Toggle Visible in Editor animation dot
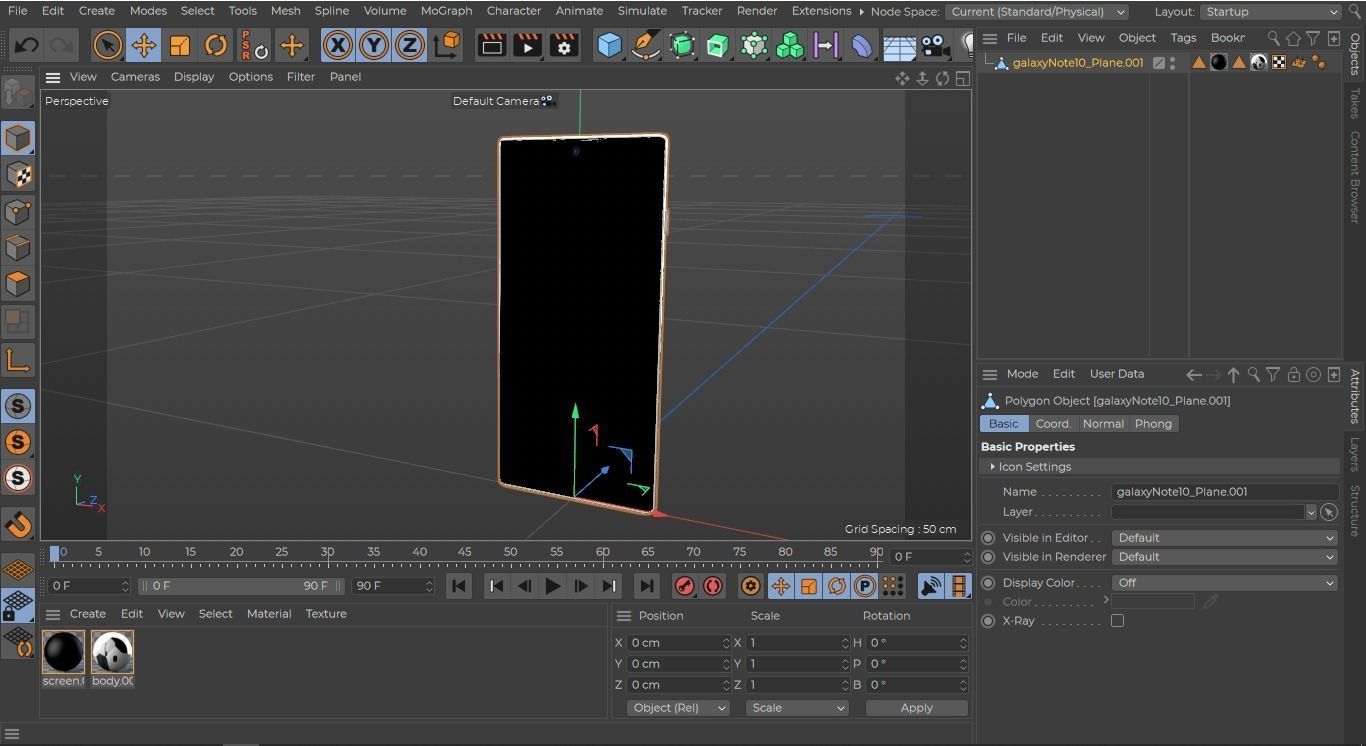 coord(988,538)
